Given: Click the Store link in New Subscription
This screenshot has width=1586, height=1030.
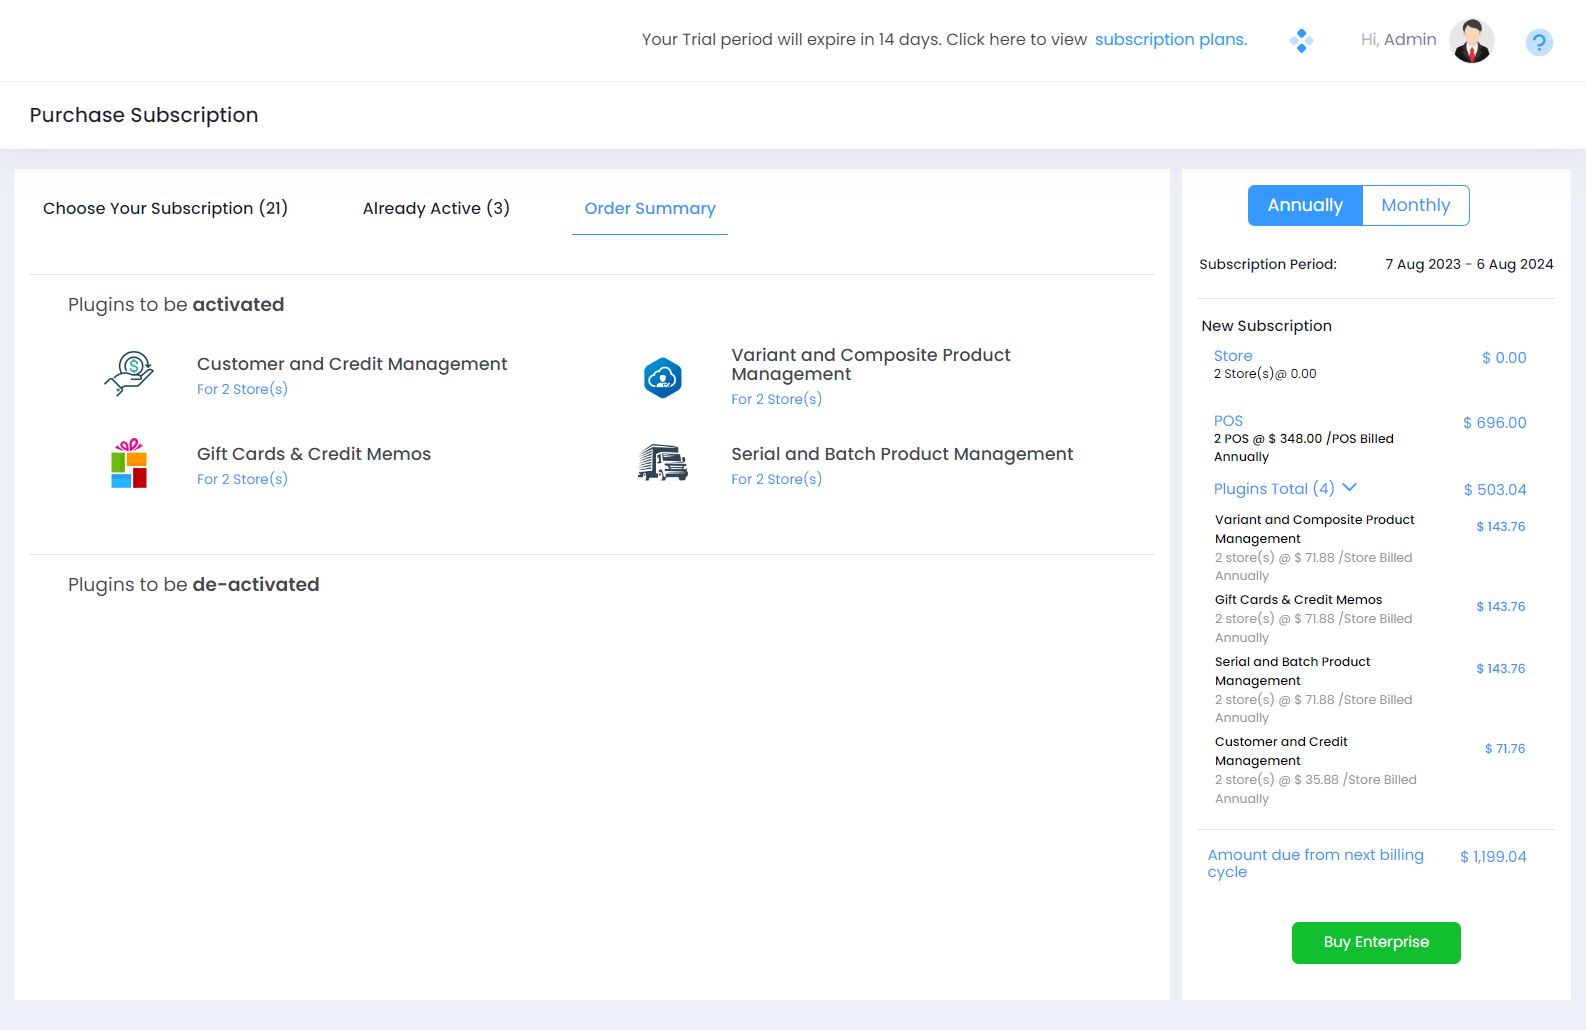Looking at the screenshot, I should tap(1232, 356).
